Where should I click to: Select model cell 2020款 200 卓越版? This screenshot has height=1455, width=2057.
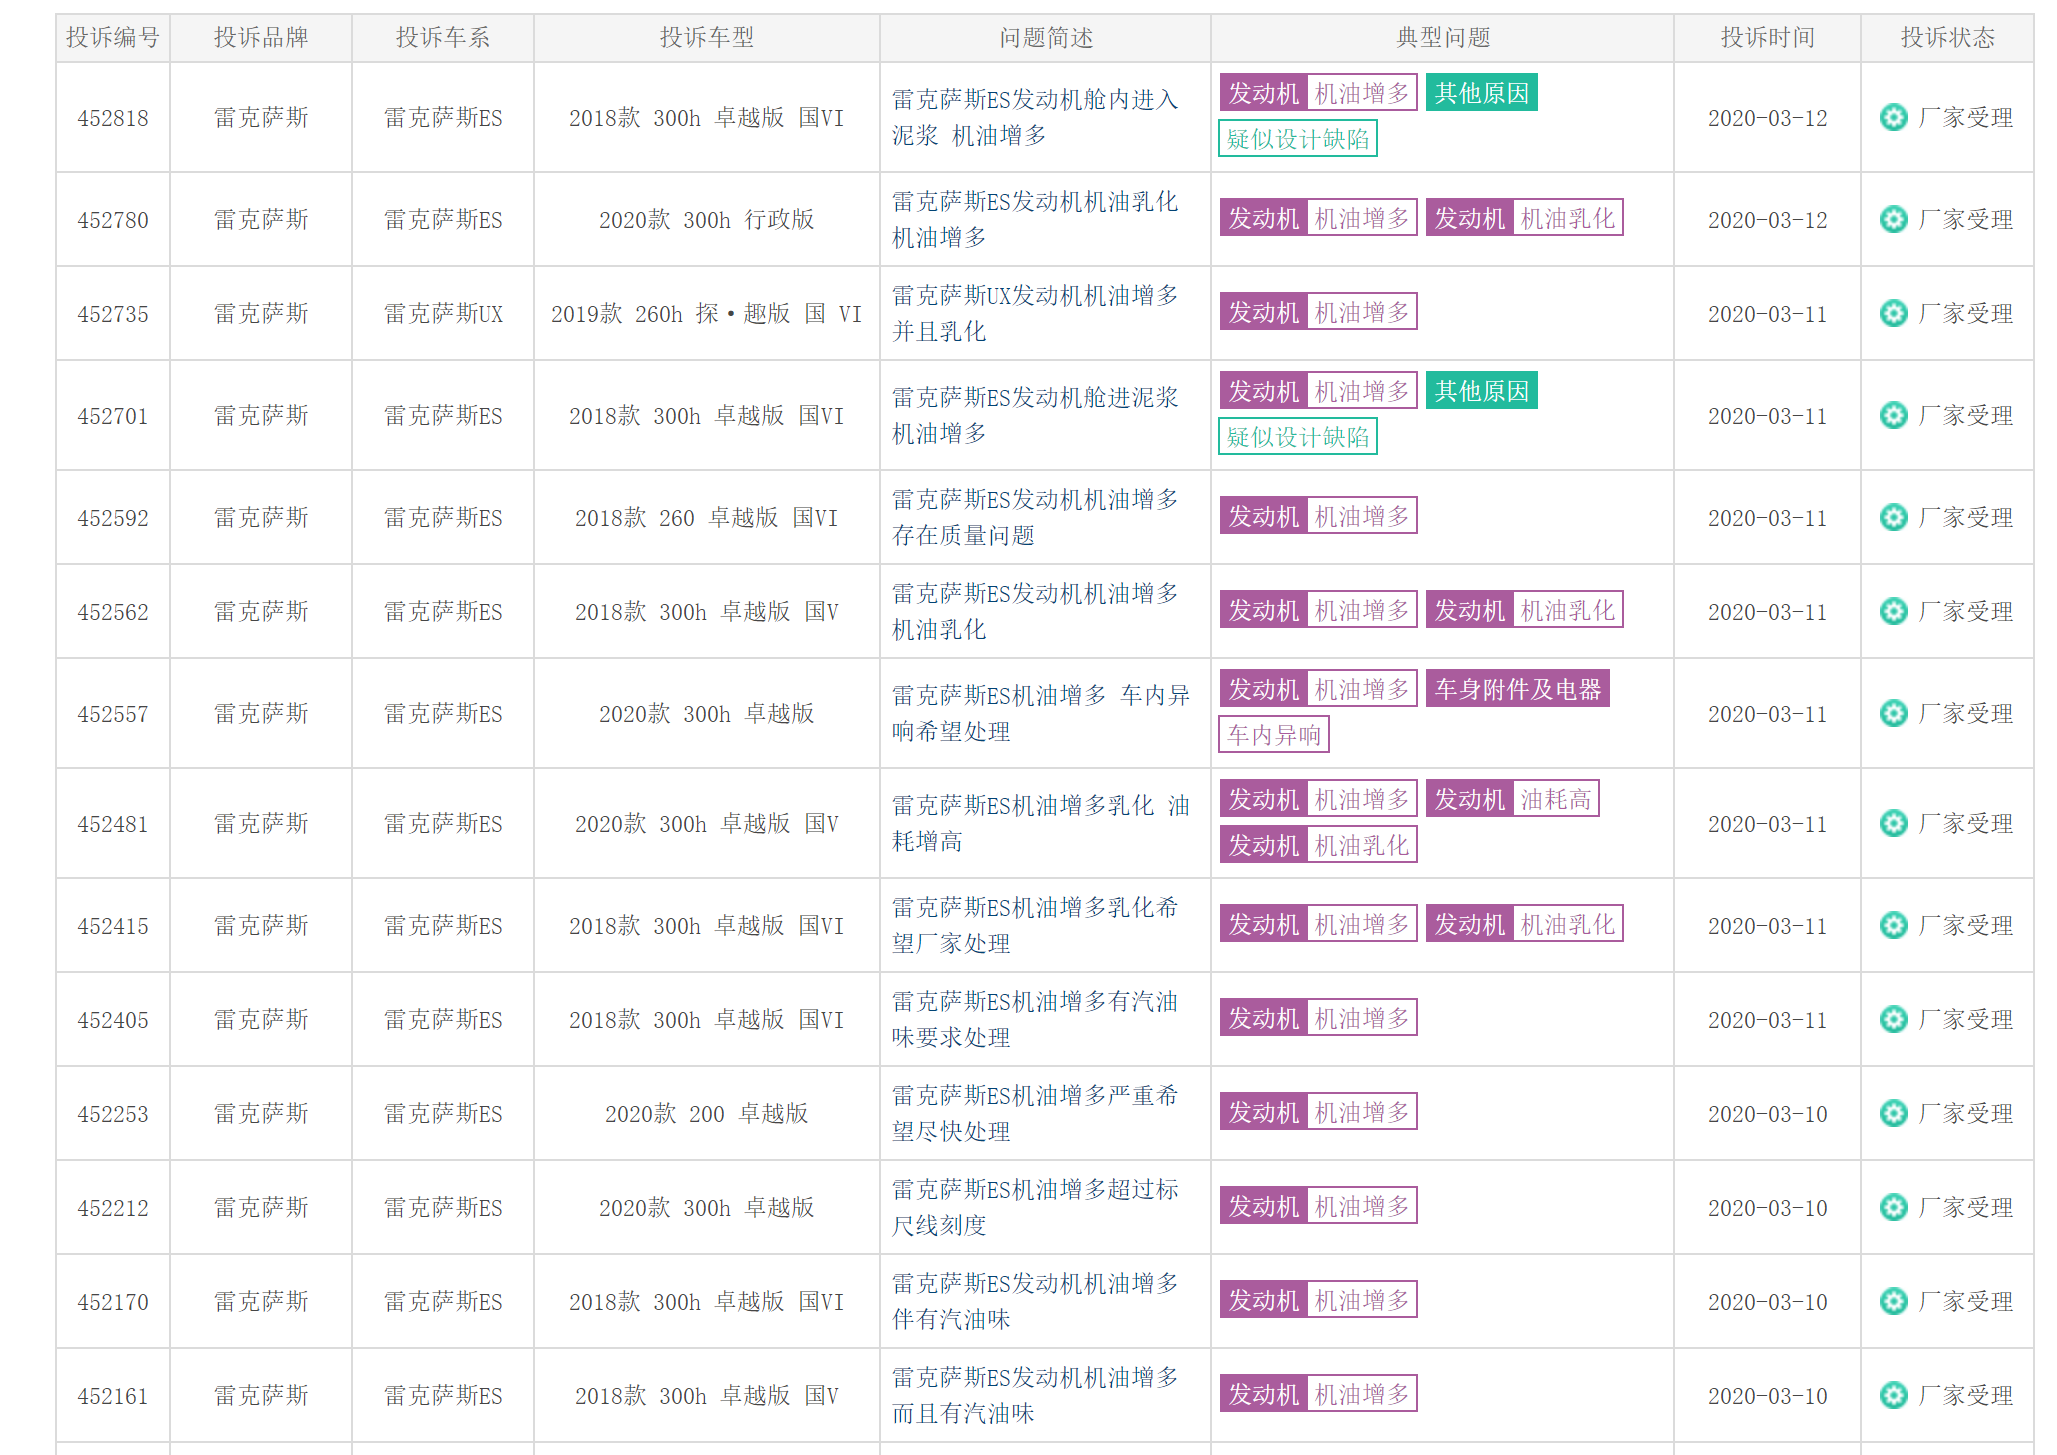pos(707,1114)
